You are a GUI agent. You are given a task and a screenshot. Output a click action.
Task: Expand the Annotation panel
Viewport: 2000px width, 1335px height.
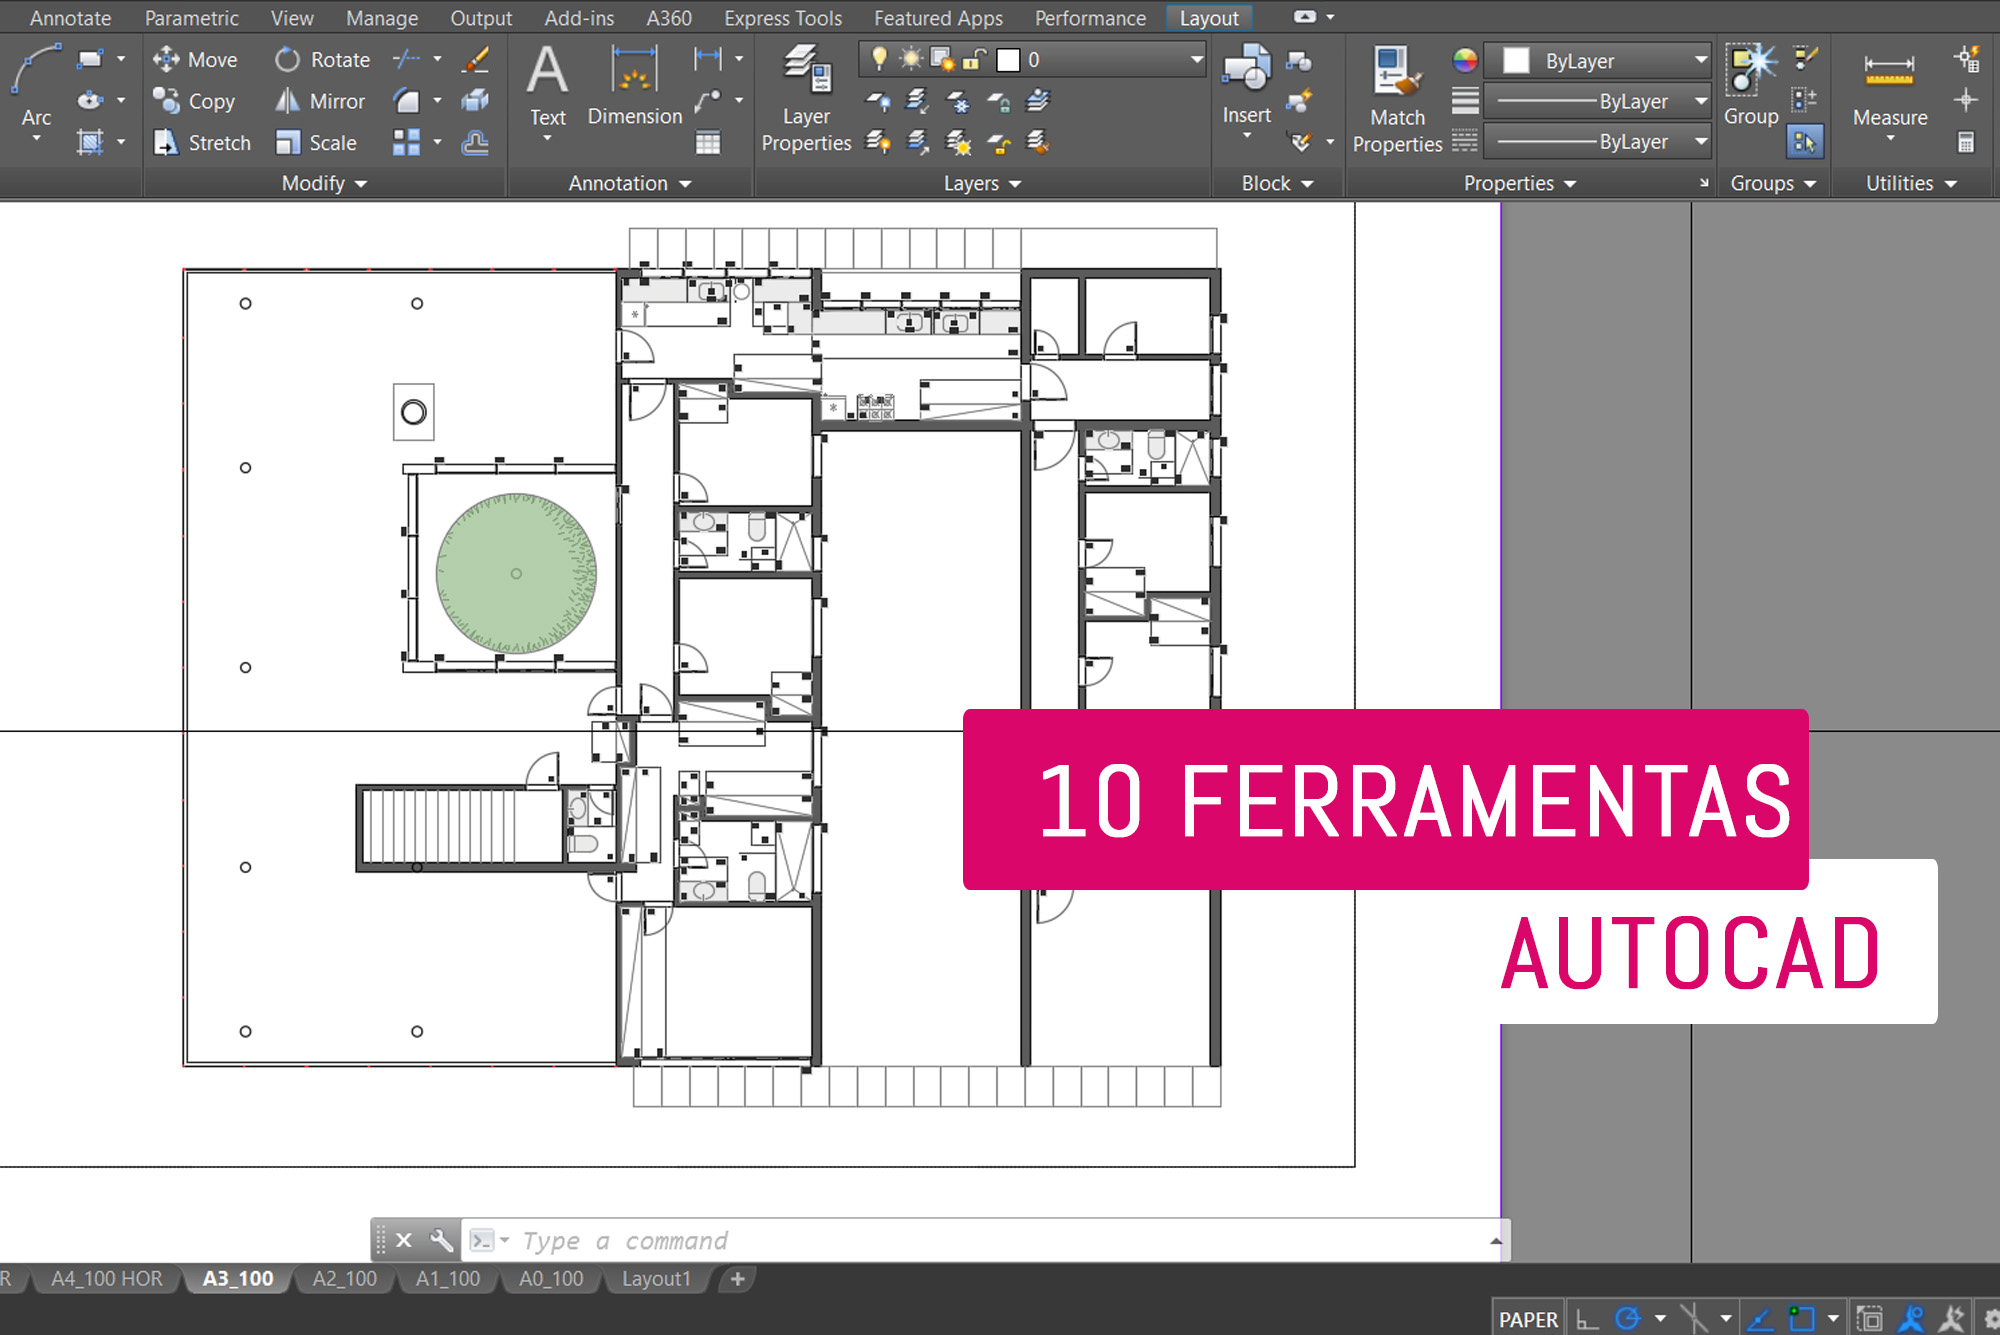630,183
